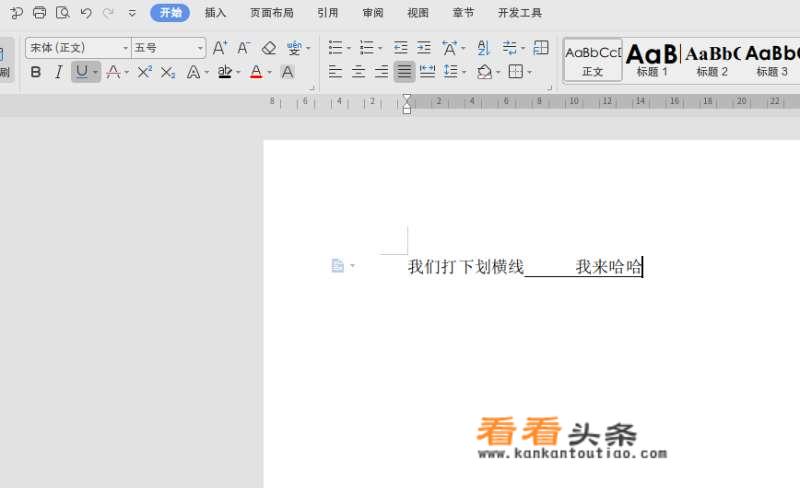Open the font color dropdown arrow

tap(269, 72)
